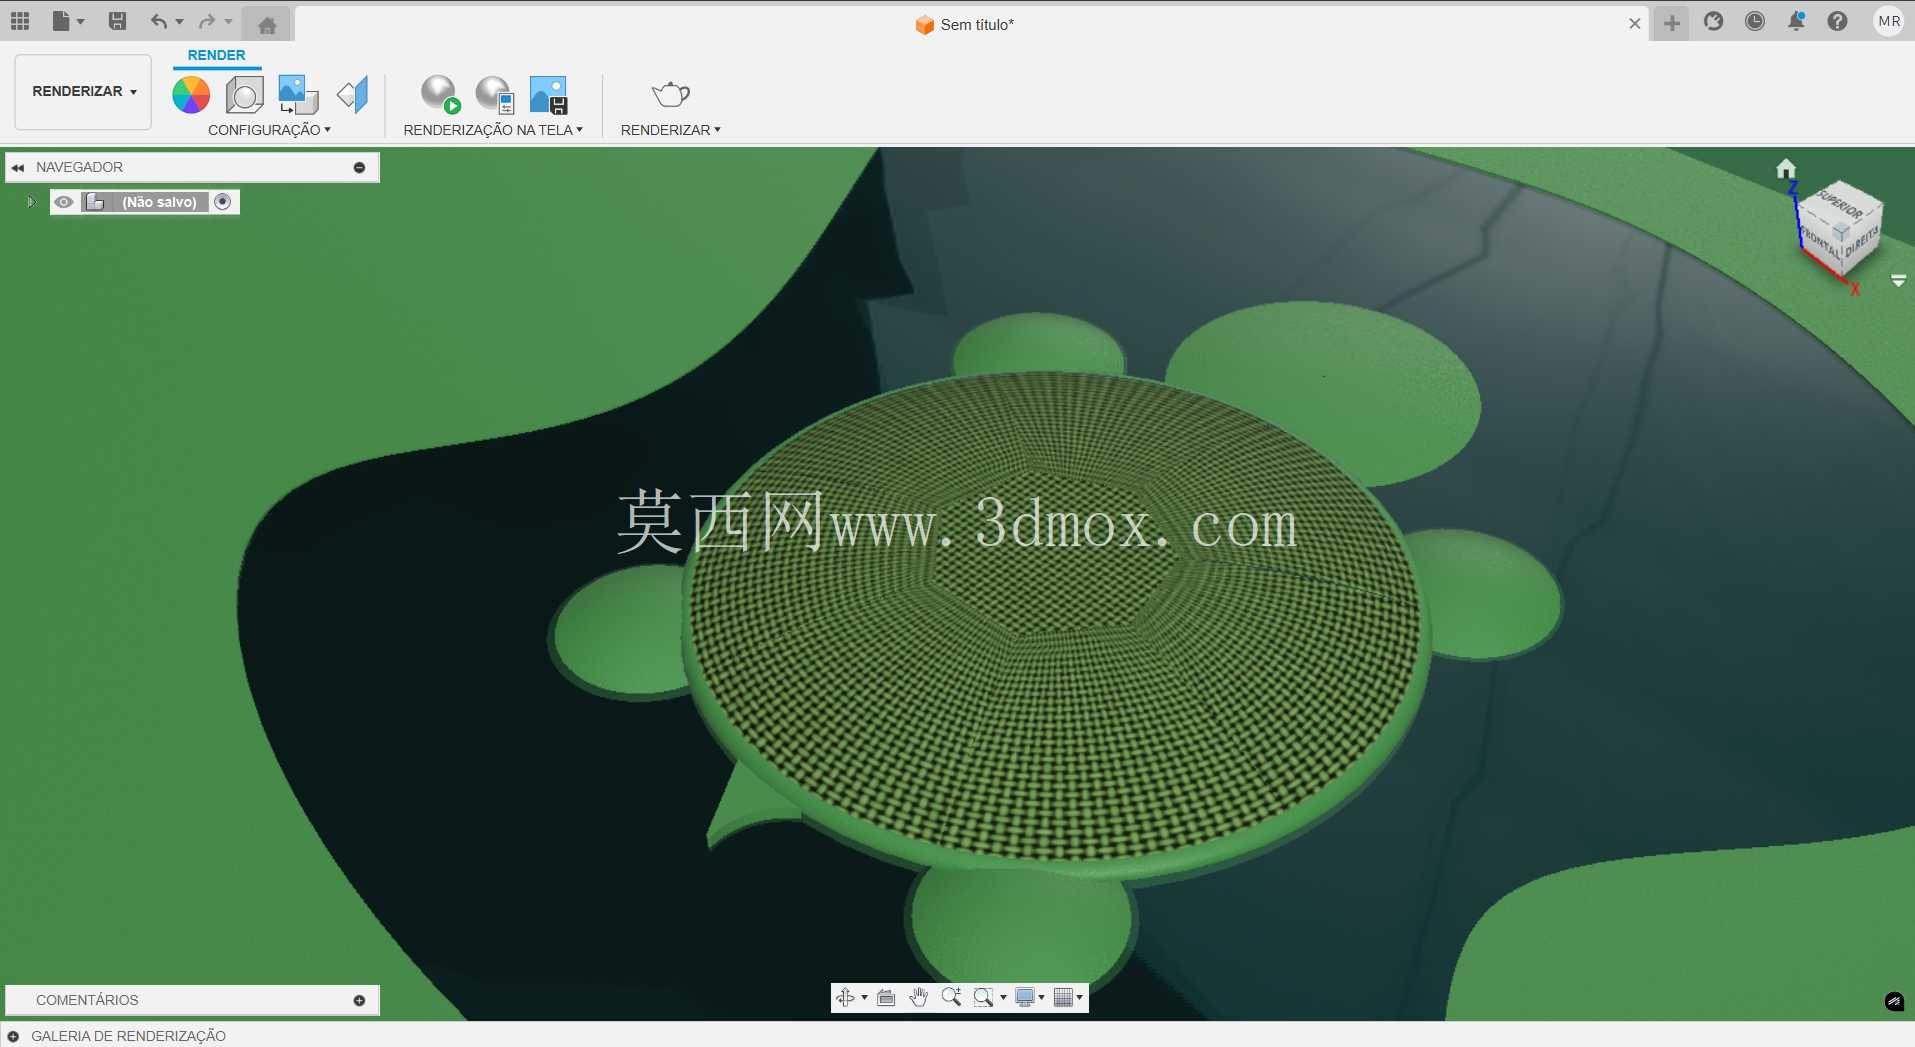Click the Redo arrow
Image resolution: width=1915 pixels, height=1047 pixels.
point(206,21)
